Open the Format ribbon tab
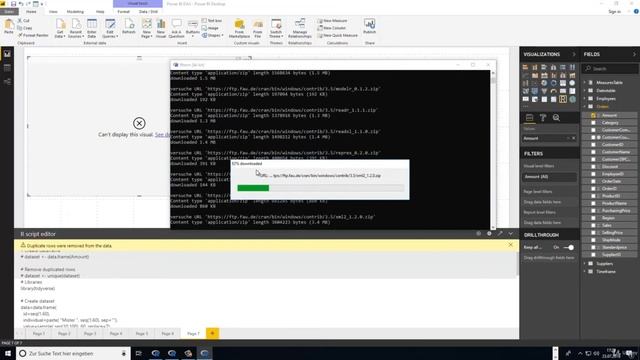 point(123,11)
